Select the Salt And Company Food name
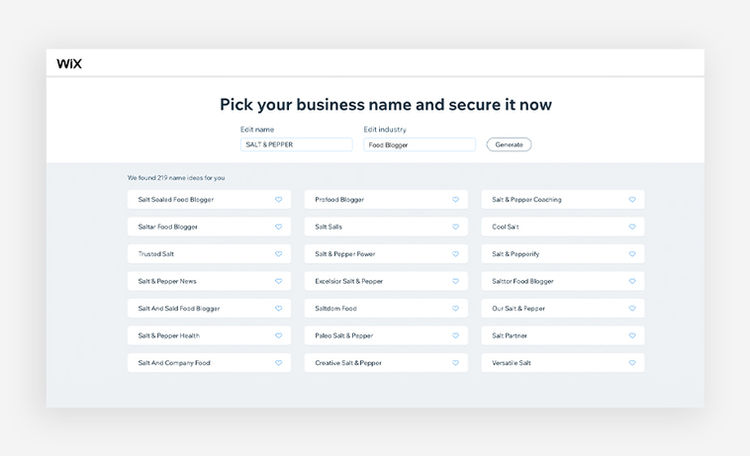The height and width of the screenshot is (456, 750). click(209, 363)
